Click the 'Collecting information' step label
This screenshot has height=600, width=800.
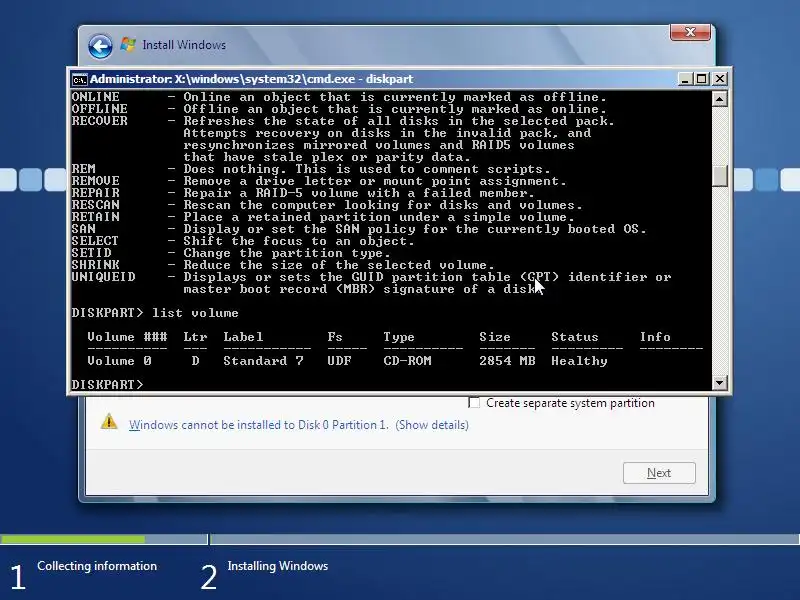pyautogui.click(x=97, y=566)
